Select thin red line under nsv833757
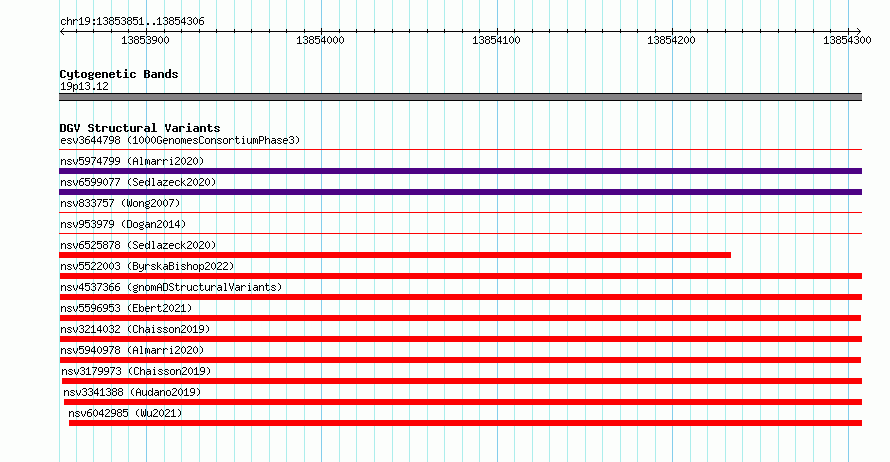 [x=460, y=213]
